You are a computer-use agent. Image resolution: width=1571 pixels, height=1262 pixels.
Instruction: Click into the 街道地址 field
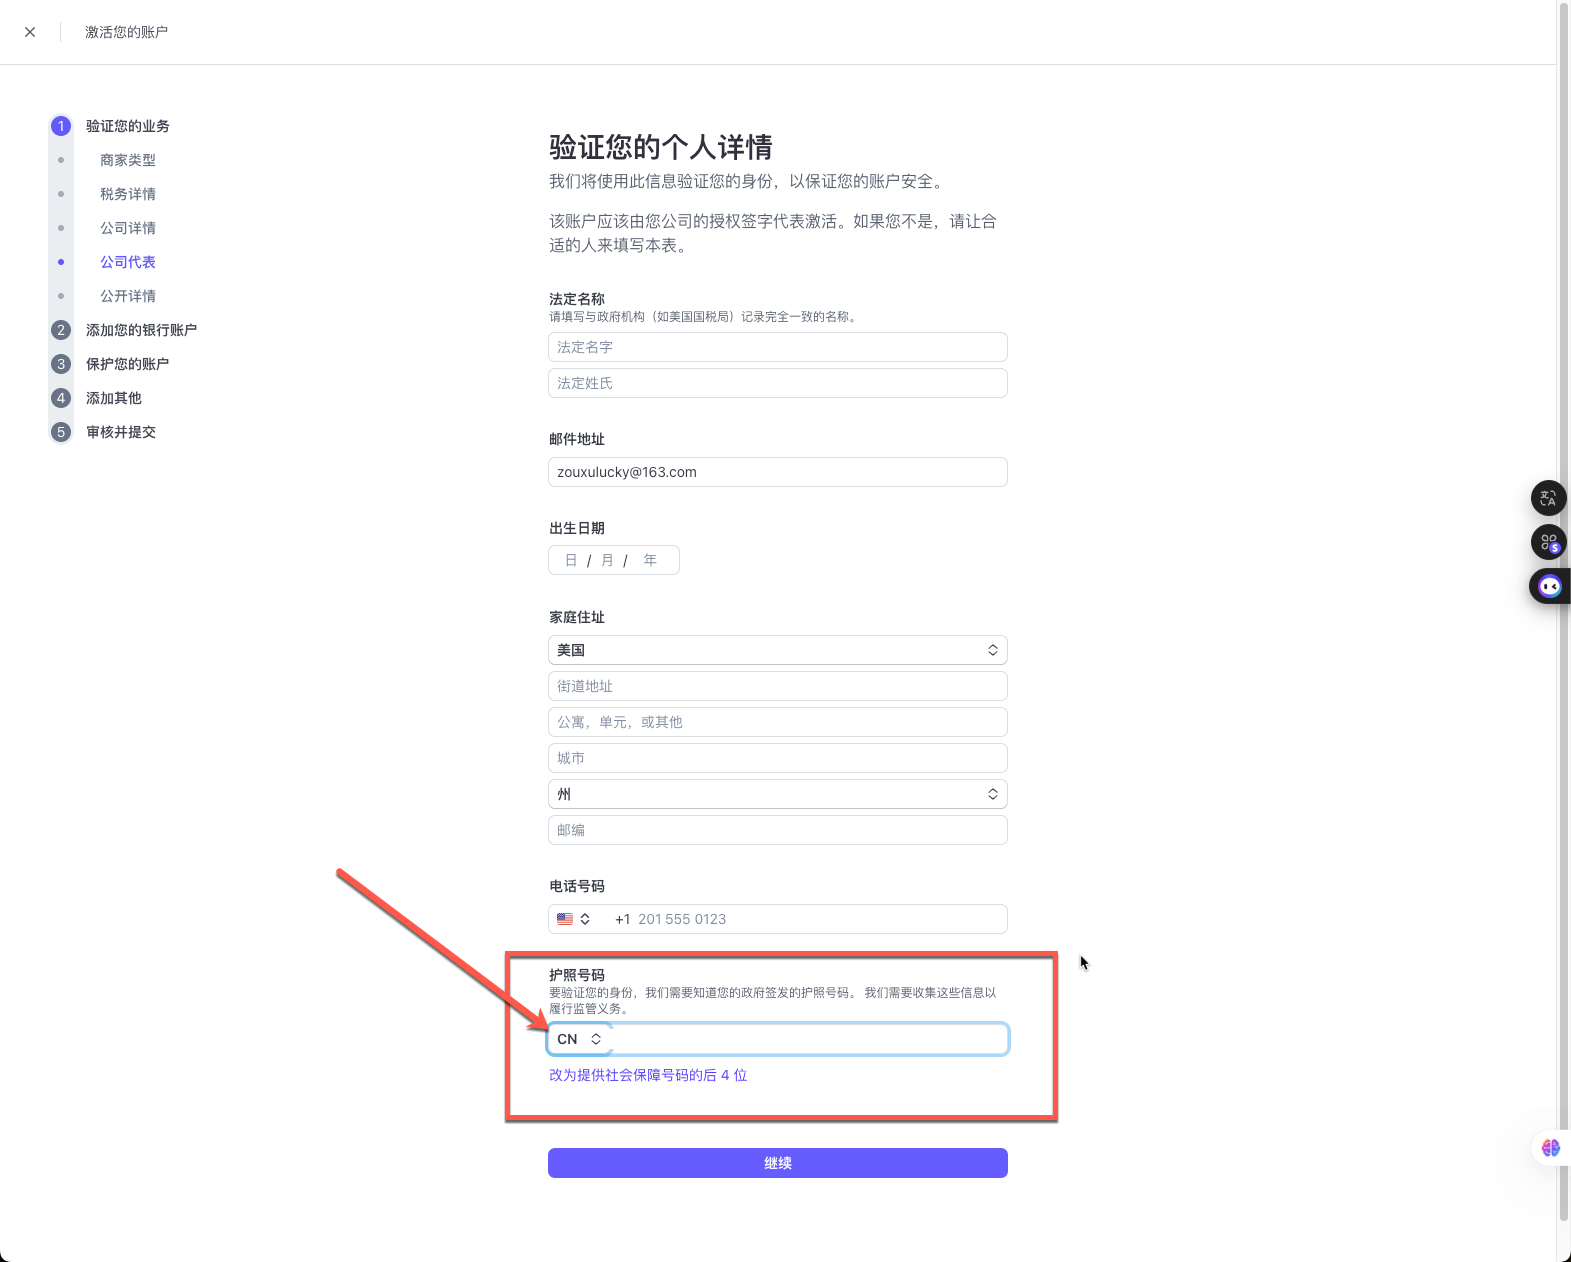777,686
